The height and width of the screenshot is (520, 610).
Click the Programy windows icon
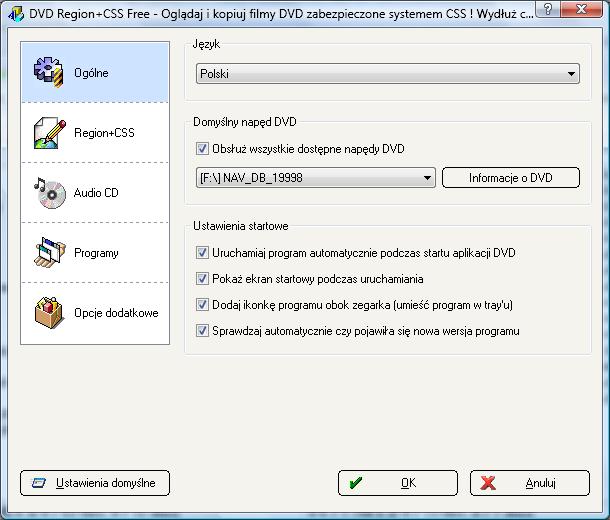tap(49, 253)
